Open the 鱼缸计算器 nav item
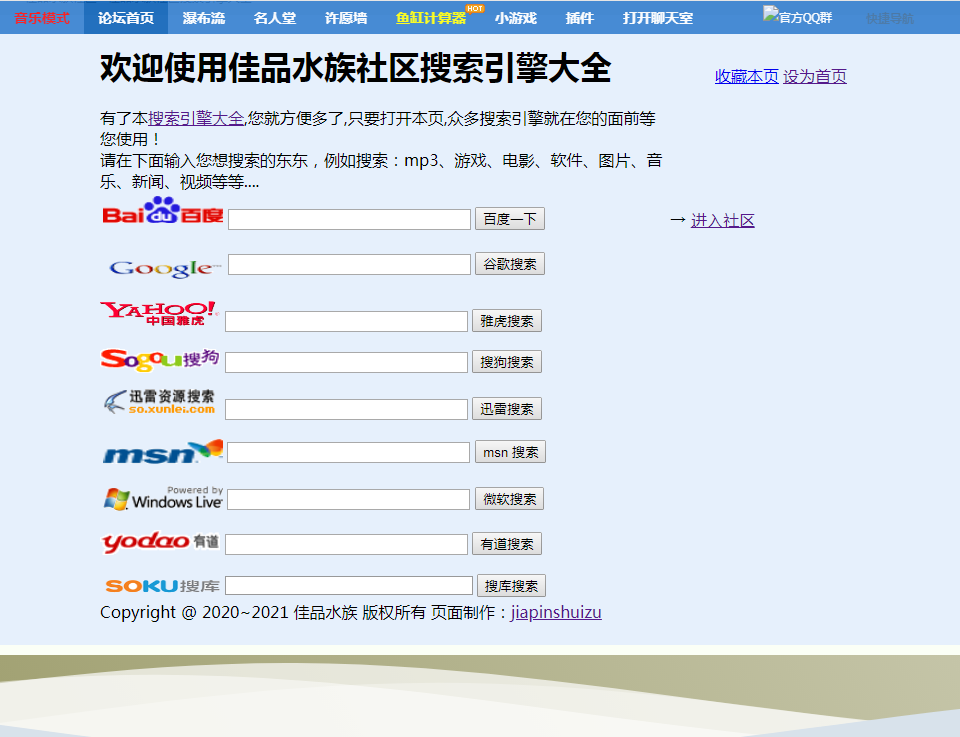The width and height of the screenshot is (960, 737). pyautogui.click(x=431, y=18)
